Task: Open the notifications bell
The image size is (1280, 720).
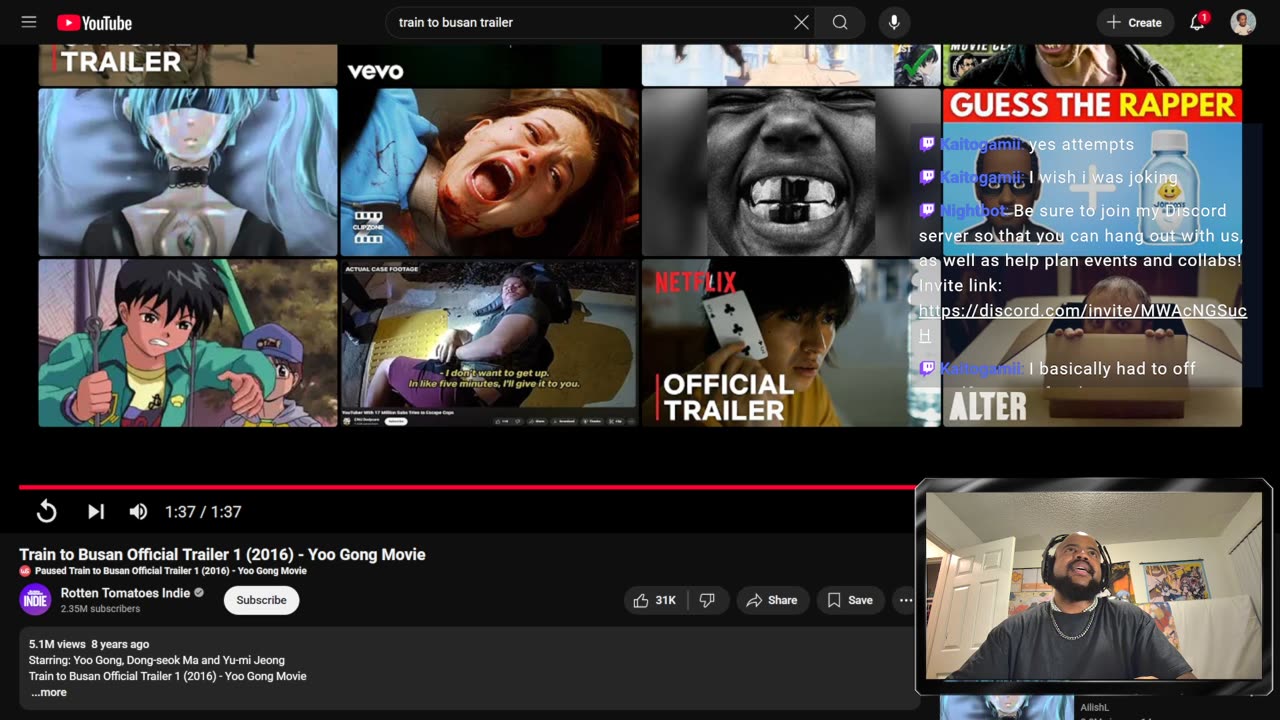Action: point(1197,22)
